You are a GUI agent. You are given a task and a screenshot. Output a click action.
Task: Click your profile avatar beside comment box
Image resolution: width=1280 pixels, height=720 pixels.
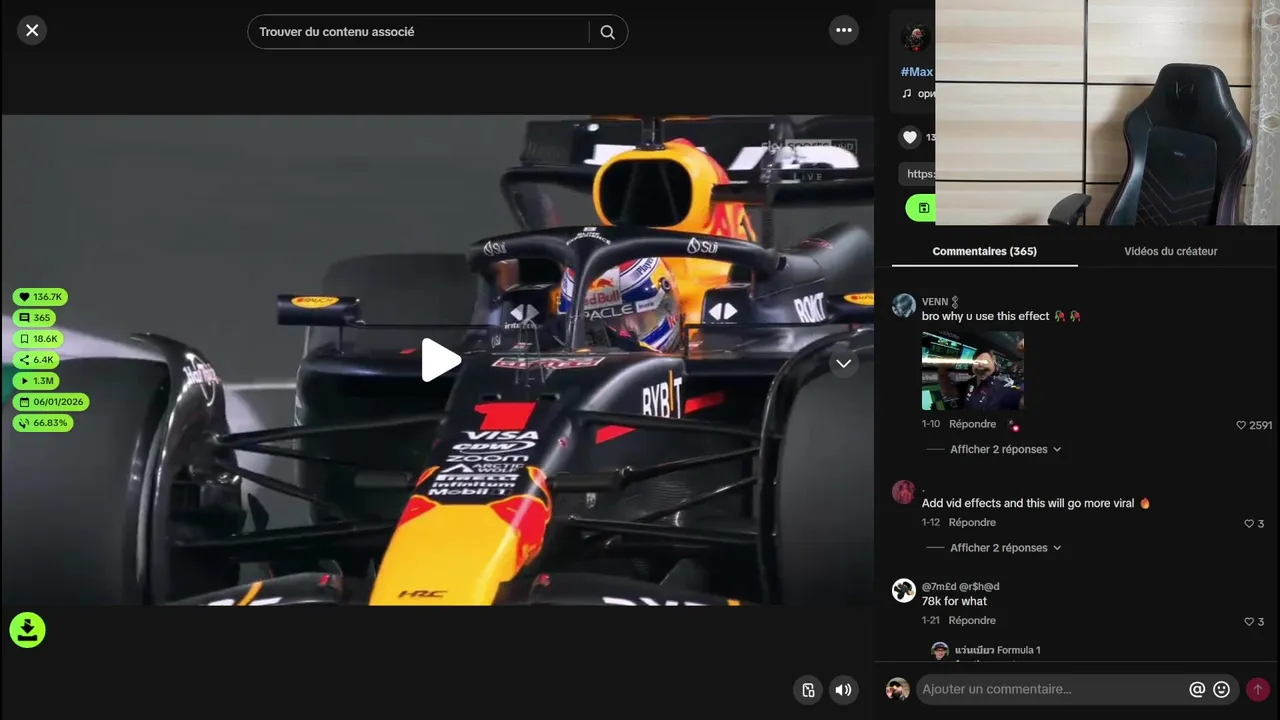tap(898, 689)
